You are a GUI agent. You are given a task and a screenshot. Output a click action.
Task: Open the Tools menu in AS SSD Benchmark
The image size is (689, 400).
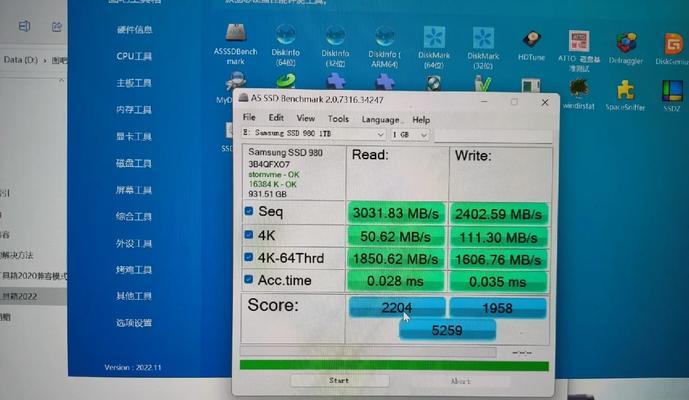(338, 119)
